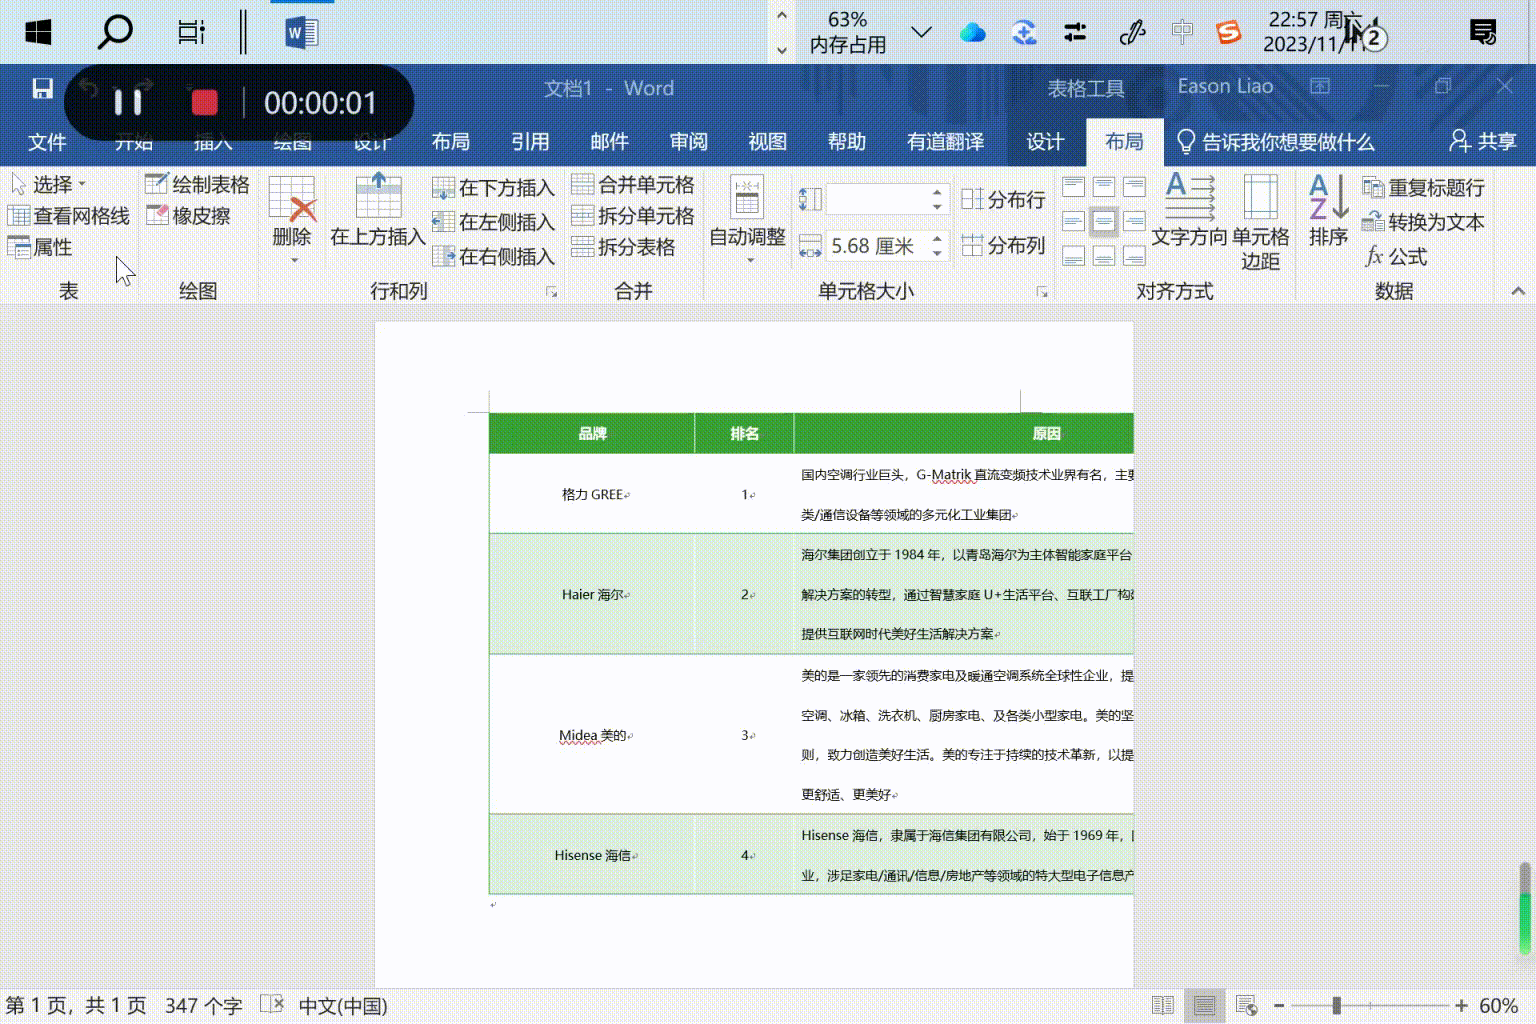The width and height of the screenshot is (1536, 1024).
Task: Switch to the 邮件 ribbon tab
Action: pos(609,142)
